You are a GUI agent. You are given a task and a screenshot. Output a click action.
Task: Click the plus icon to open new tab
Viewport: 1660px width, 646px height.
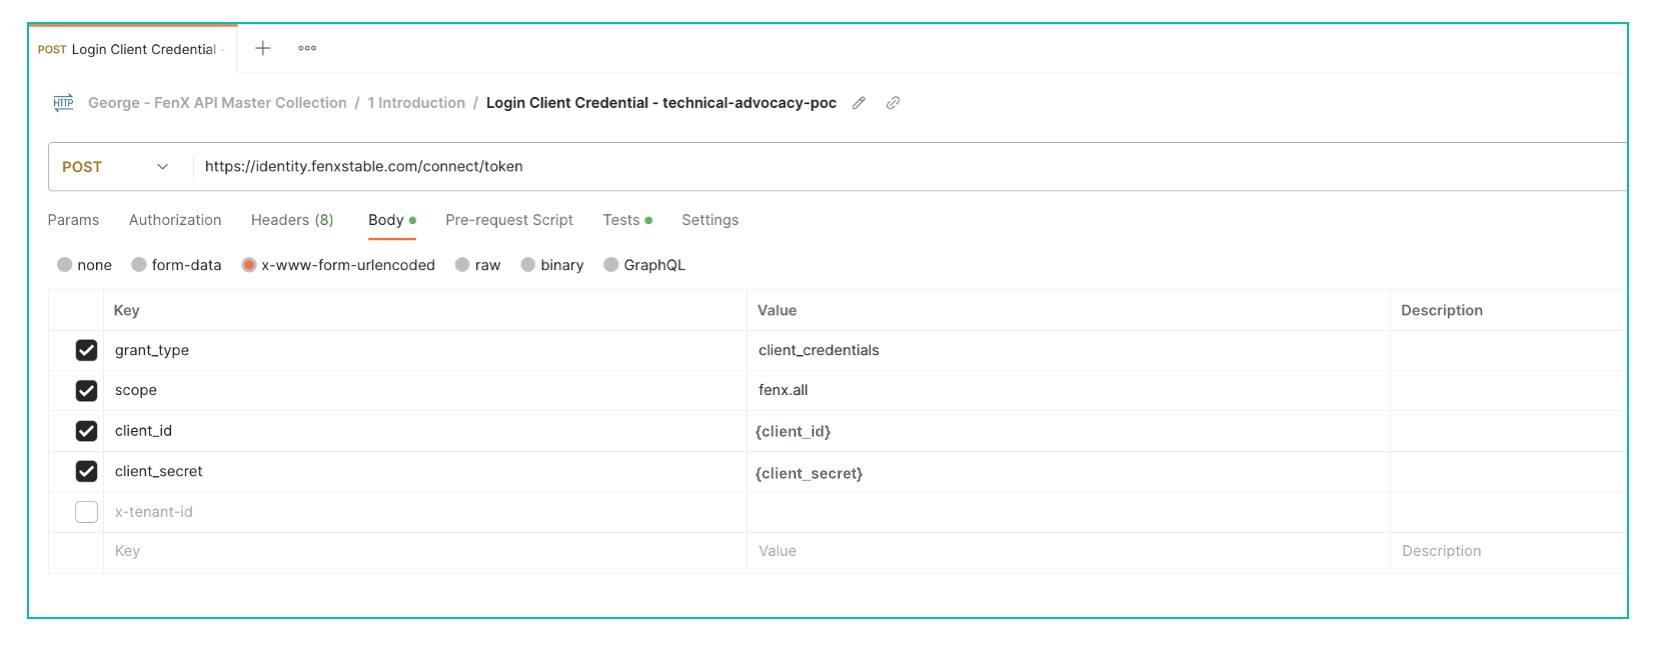pos(263,48)
